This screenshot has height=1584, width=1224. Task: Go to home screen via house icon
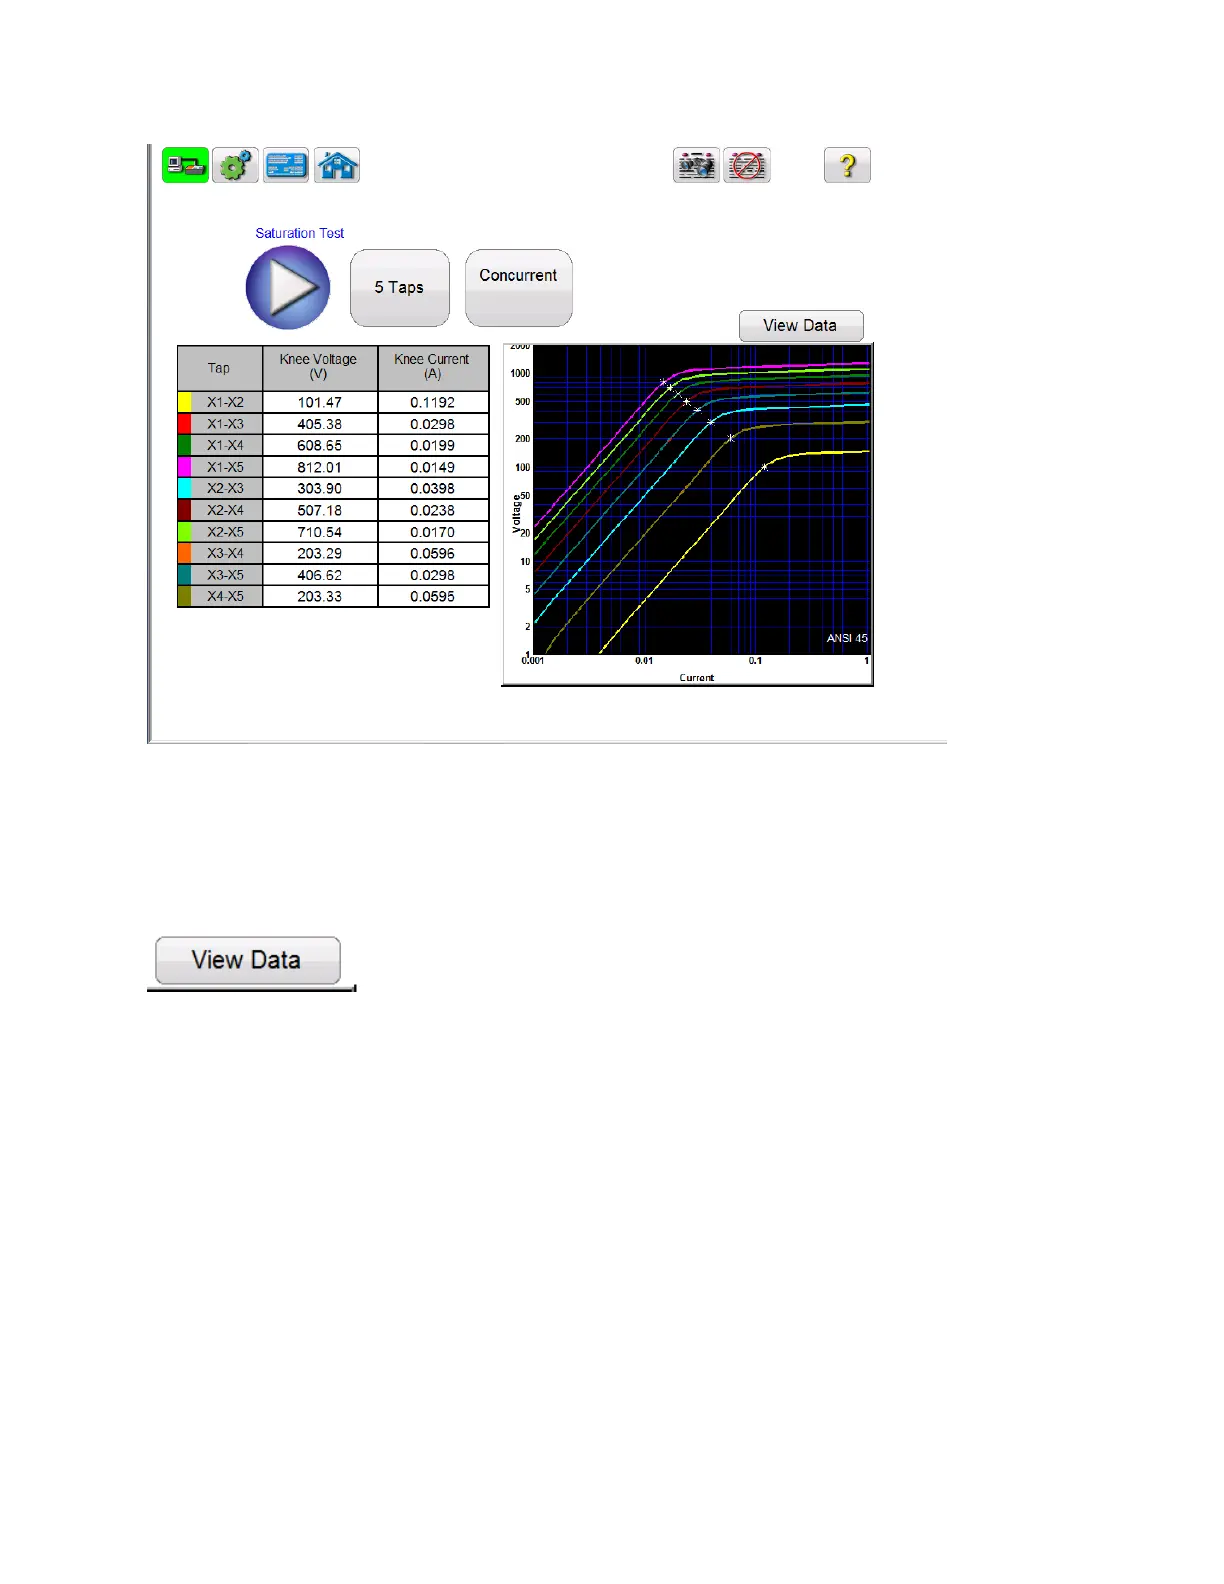tap(337, 165)
